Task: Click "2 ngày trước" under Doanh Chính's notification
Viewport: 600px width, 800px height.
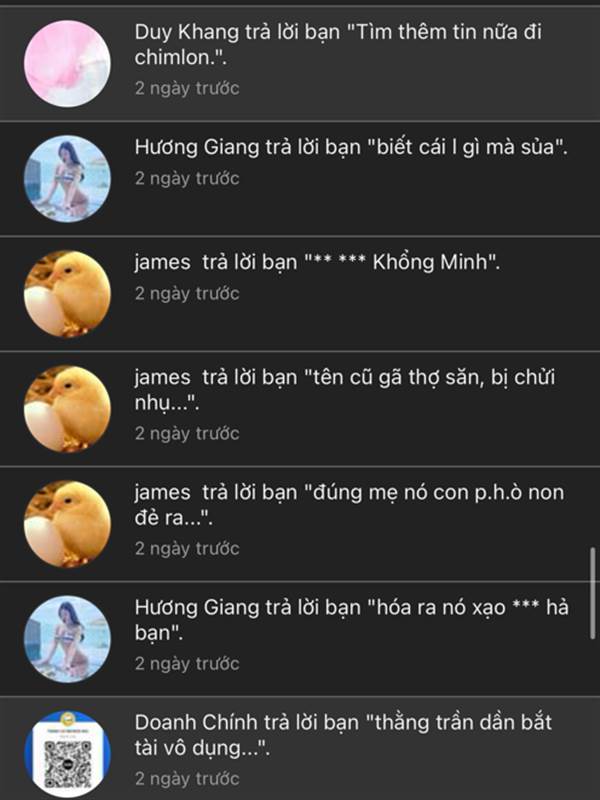Action: [187, 779]
